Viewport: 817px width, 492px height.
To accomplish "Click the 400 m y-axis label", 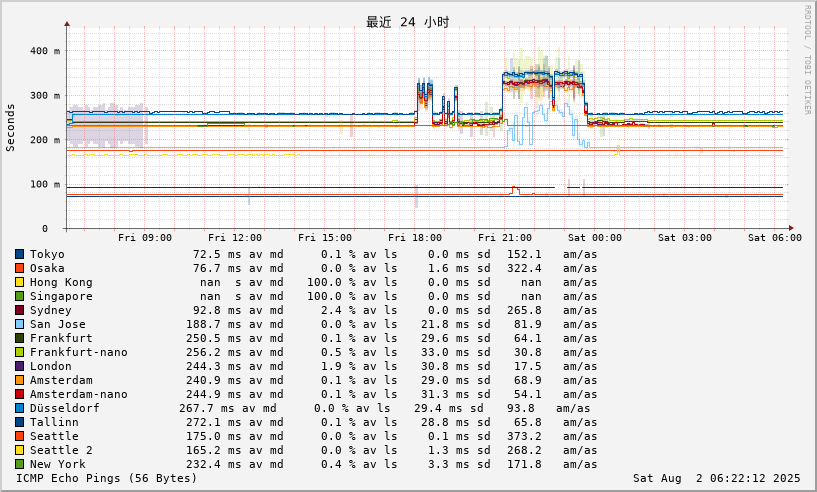I will pyautogui.click(x=45, y=51).
